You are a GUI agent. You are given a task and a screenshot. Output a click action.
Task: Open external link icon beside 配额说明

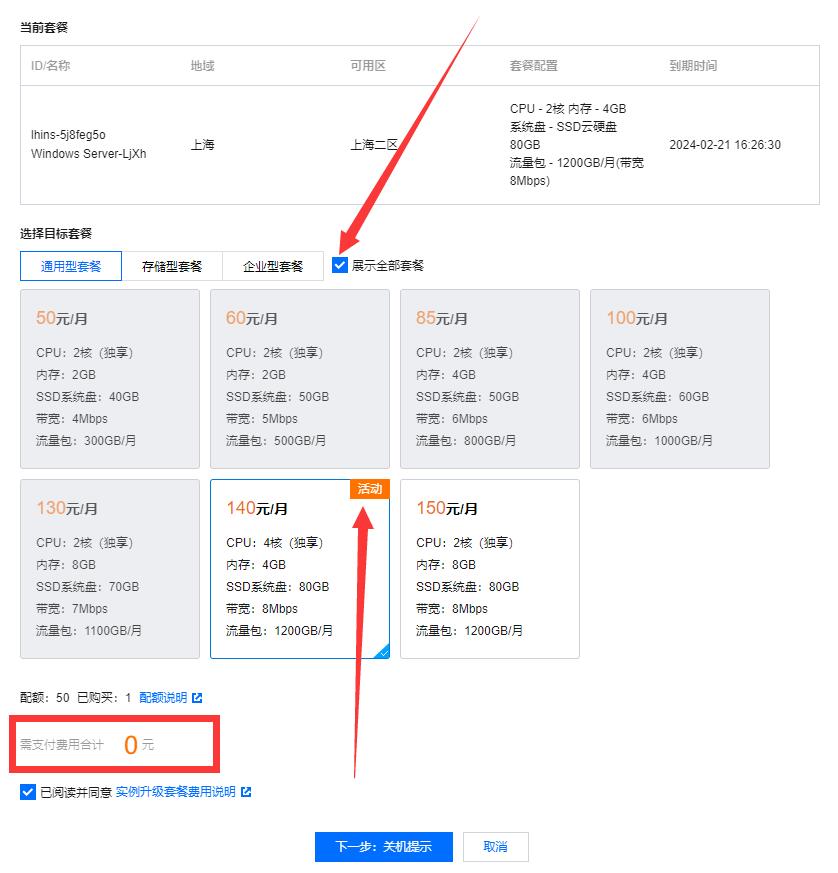pyautogui.click(x=197, y=698)
